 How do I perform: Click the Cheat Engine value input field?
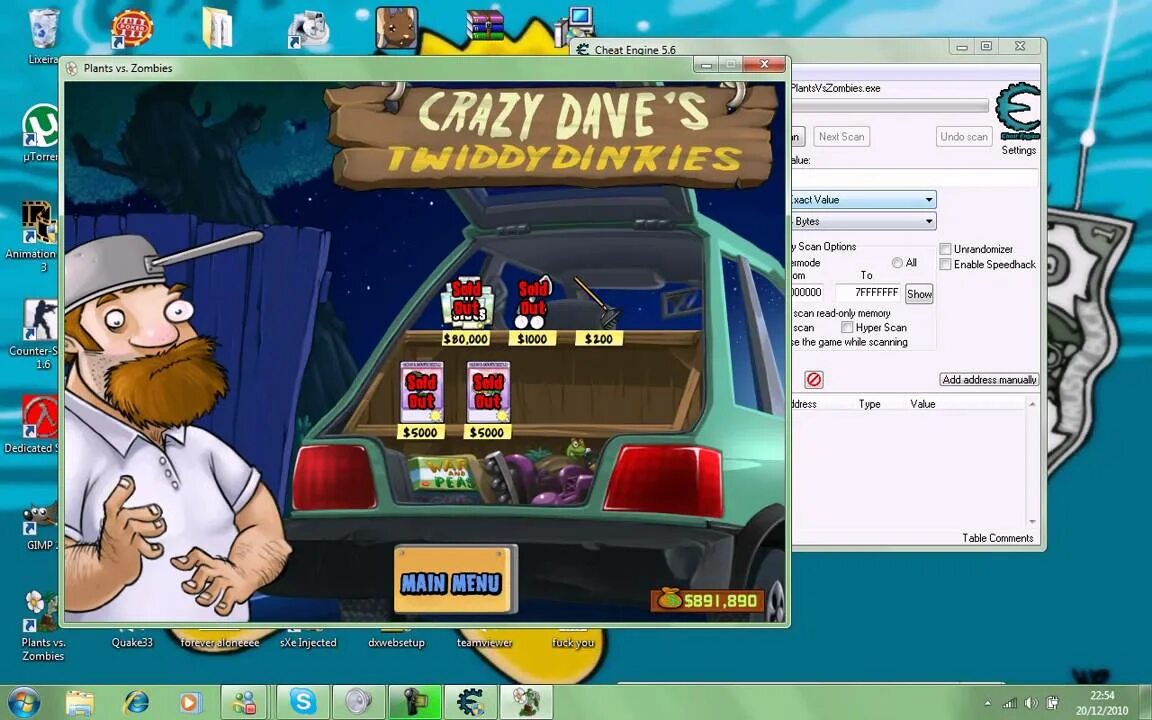(x=915, y=177)
